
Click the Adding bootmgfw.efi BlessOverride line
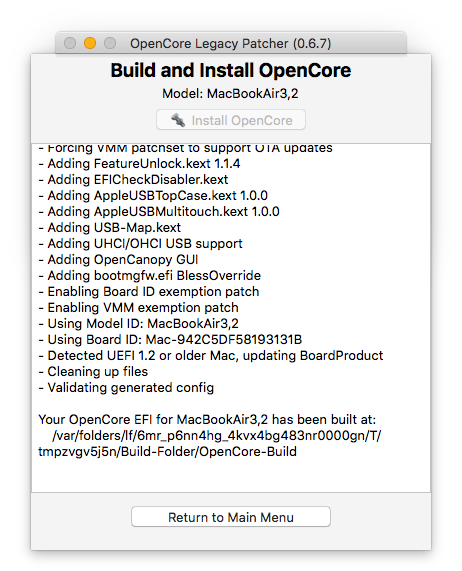click(x=150, y=276)
